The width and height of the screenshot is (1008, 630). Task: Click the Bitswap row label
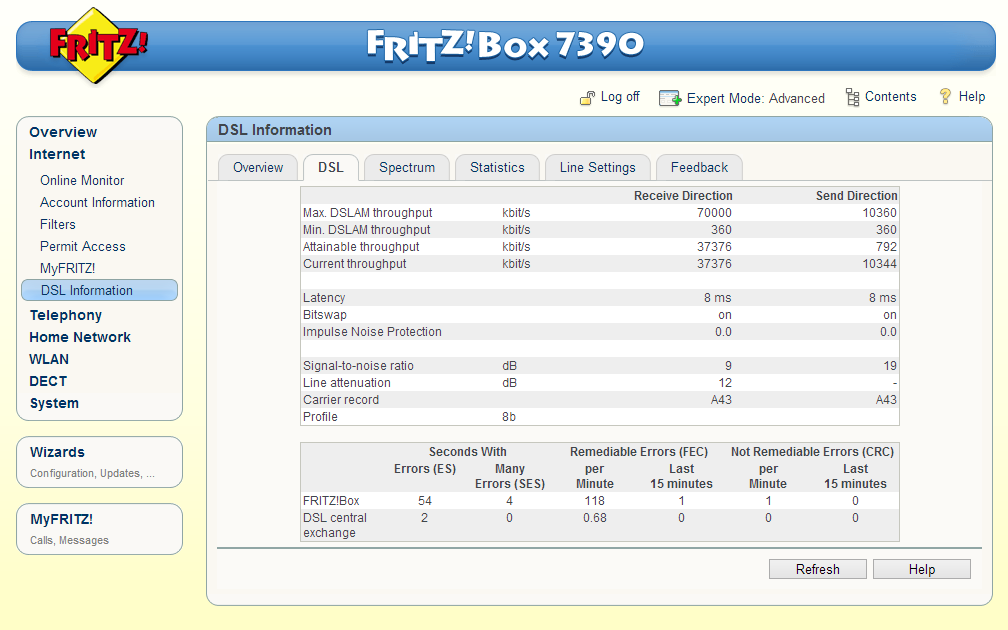click(x=325, y=315)
